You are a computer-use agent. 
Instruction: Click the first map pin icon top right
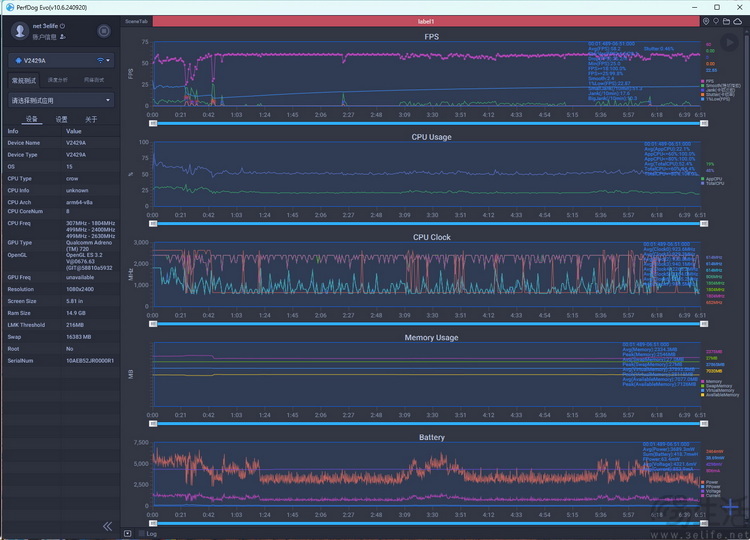[x=706, y=21]
